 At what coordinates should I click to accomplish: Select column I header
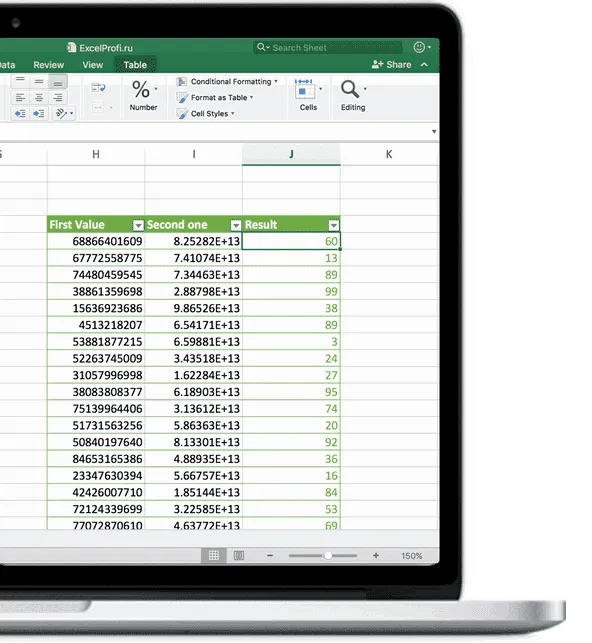click(194, 154)
